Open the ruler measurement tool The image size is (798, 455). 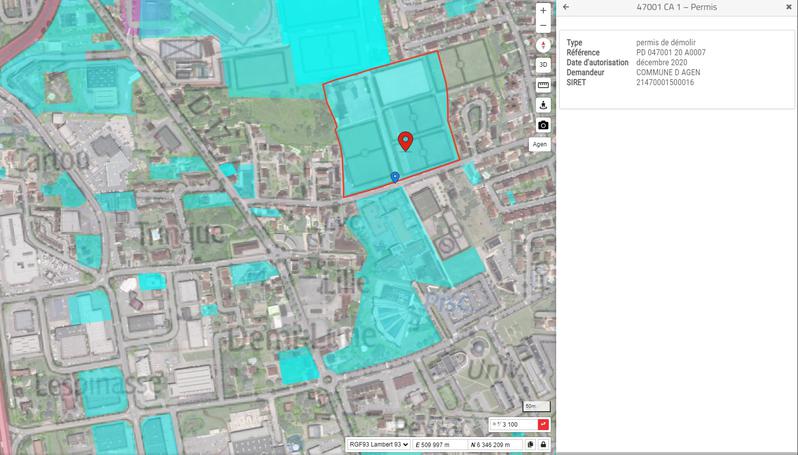(543, 85)
